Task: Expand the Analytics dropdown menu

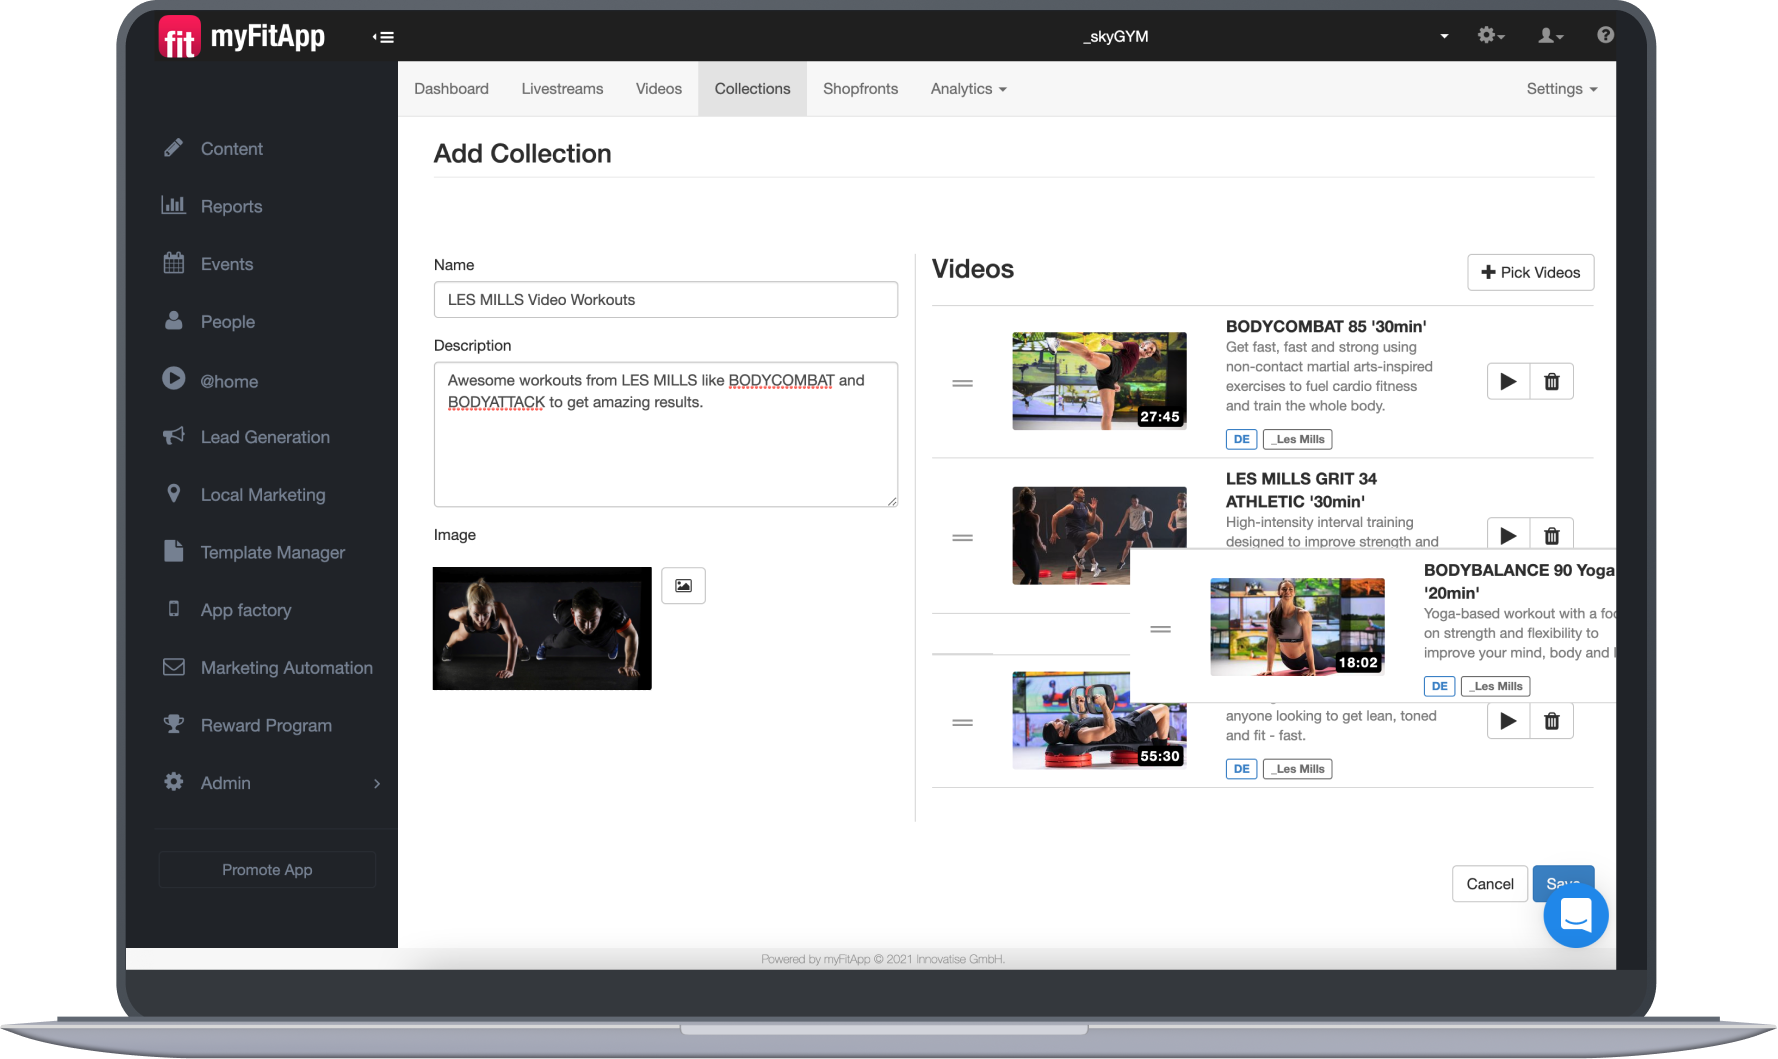Action: (968, 89)
